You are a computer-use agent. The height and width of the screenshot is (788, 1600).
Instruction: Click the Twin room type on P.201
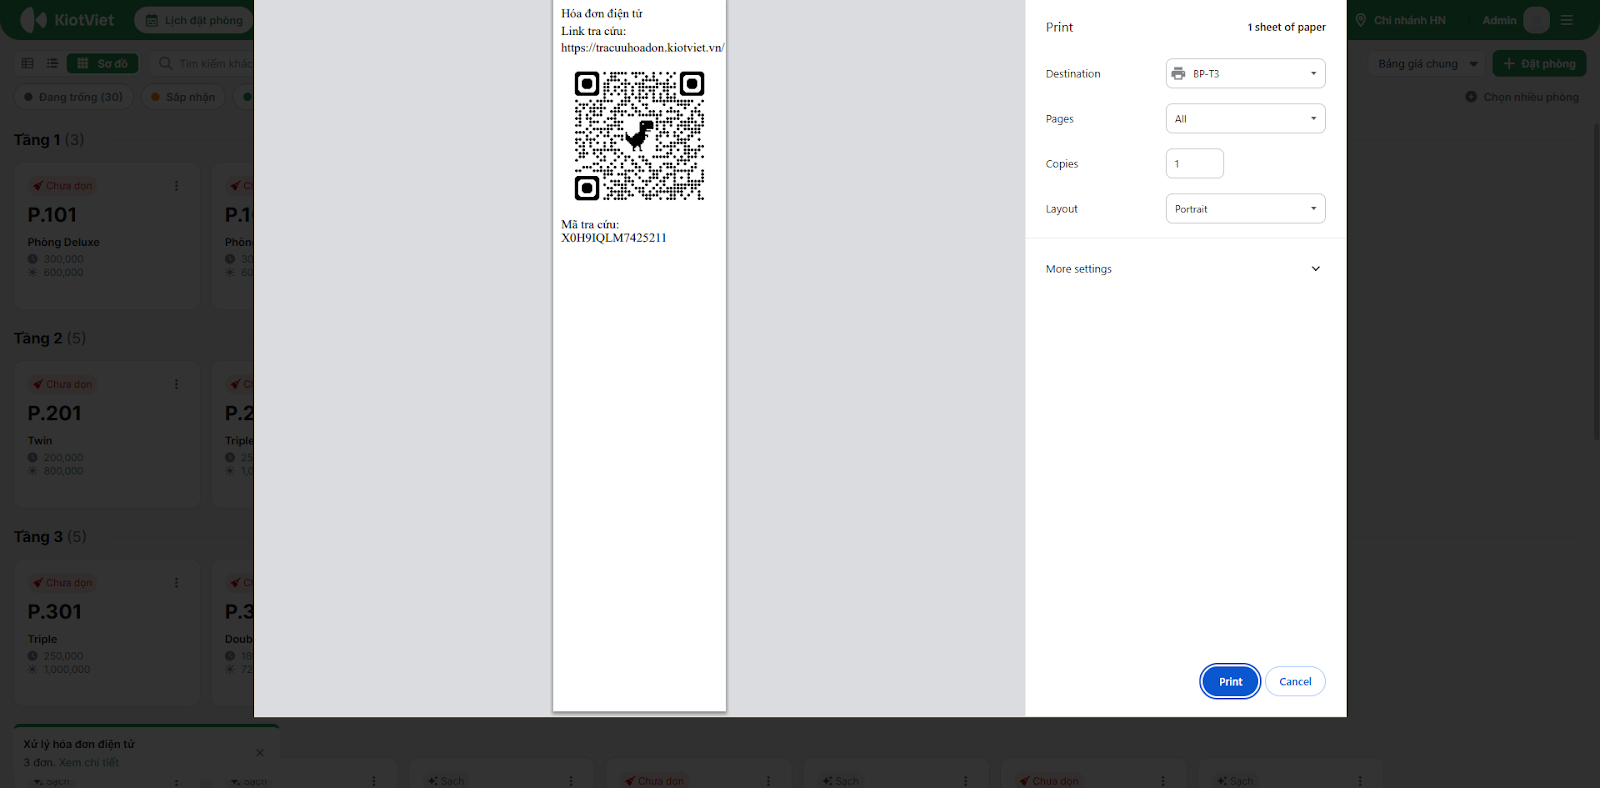40,441
